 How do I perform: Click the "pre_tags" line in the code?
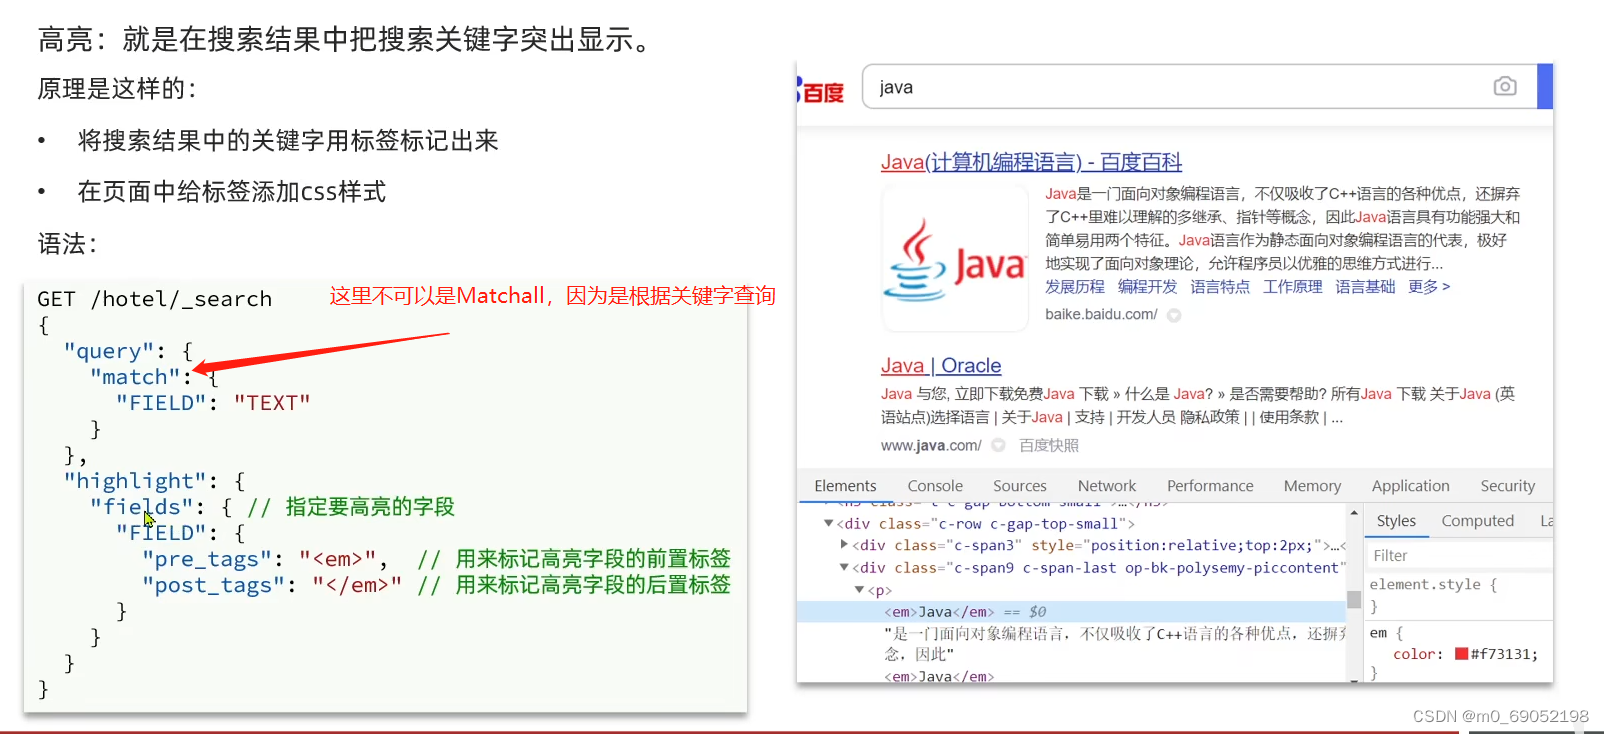[x=436, y=559]
